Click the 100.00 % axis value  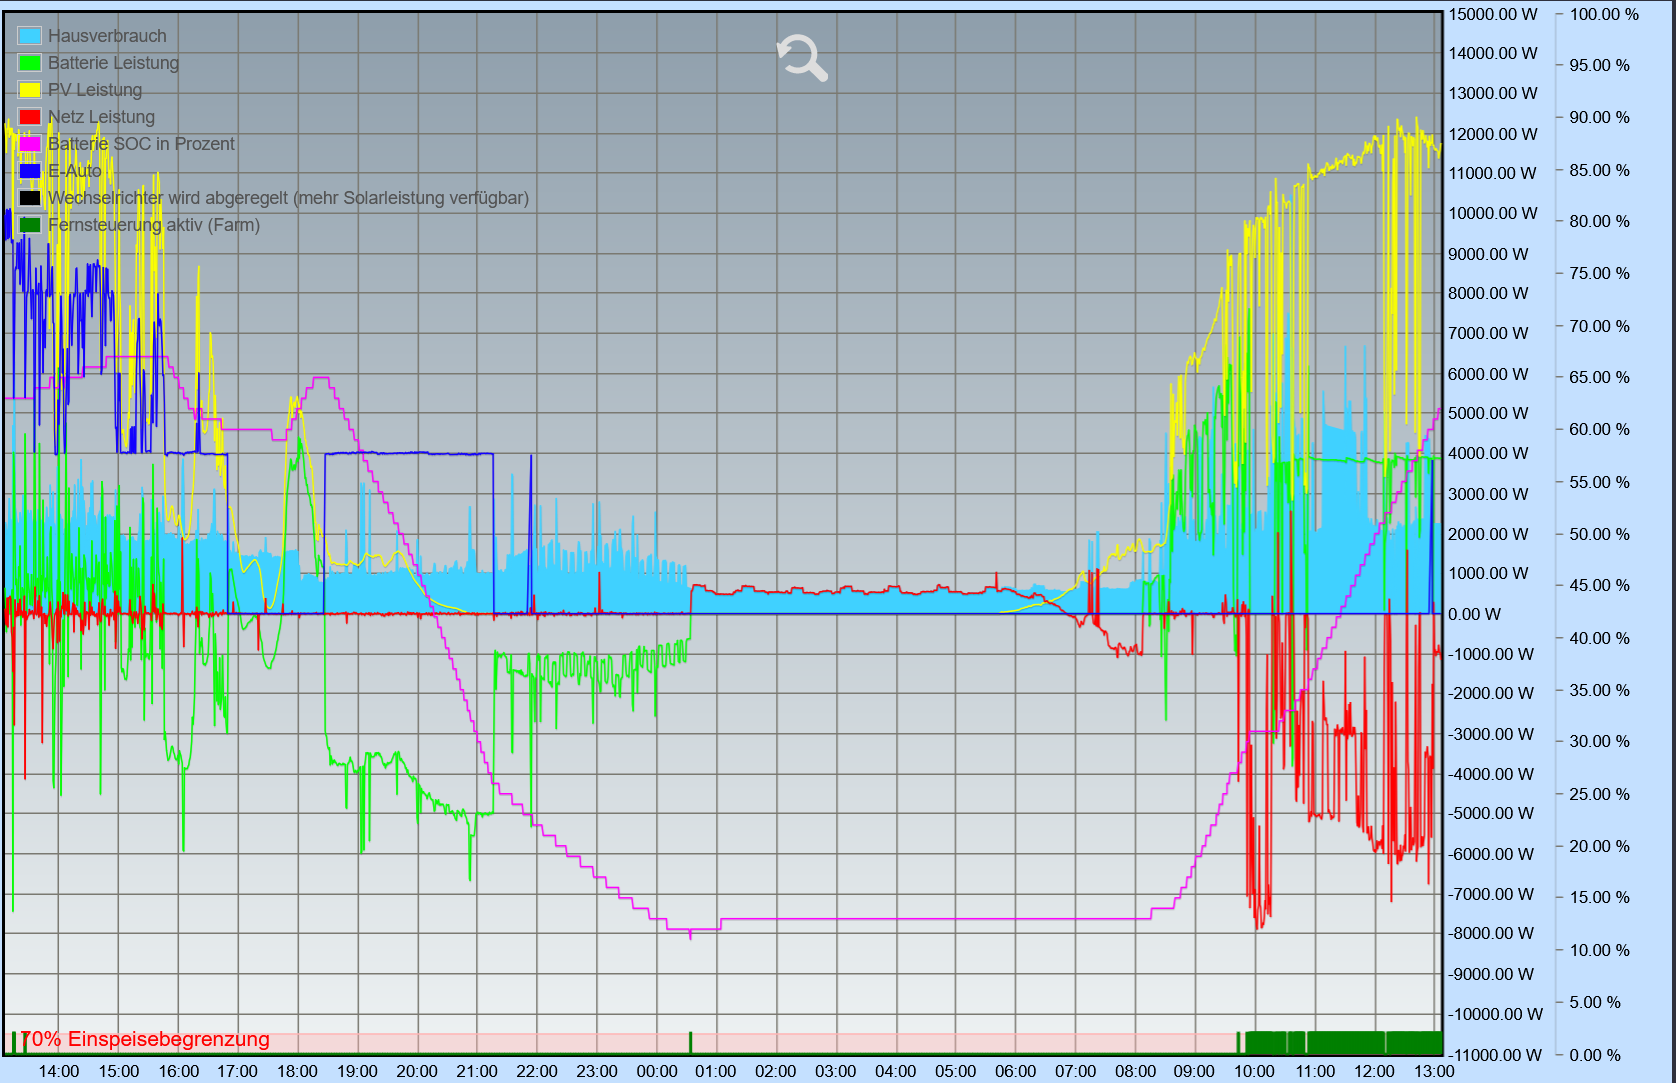pos(1604,14)
